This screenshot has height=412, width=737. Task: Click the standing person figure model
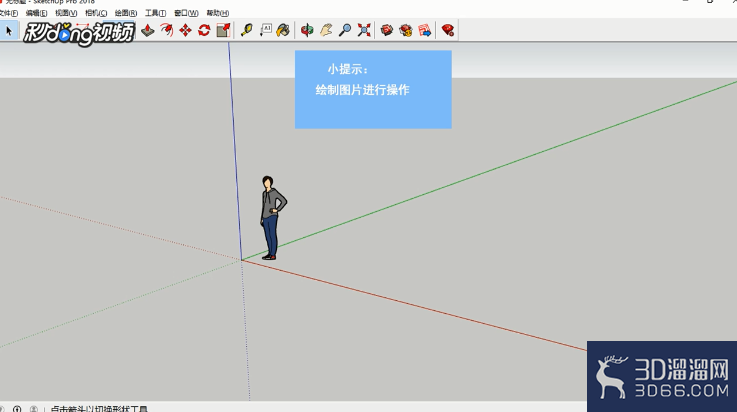[x=273, y=218]
